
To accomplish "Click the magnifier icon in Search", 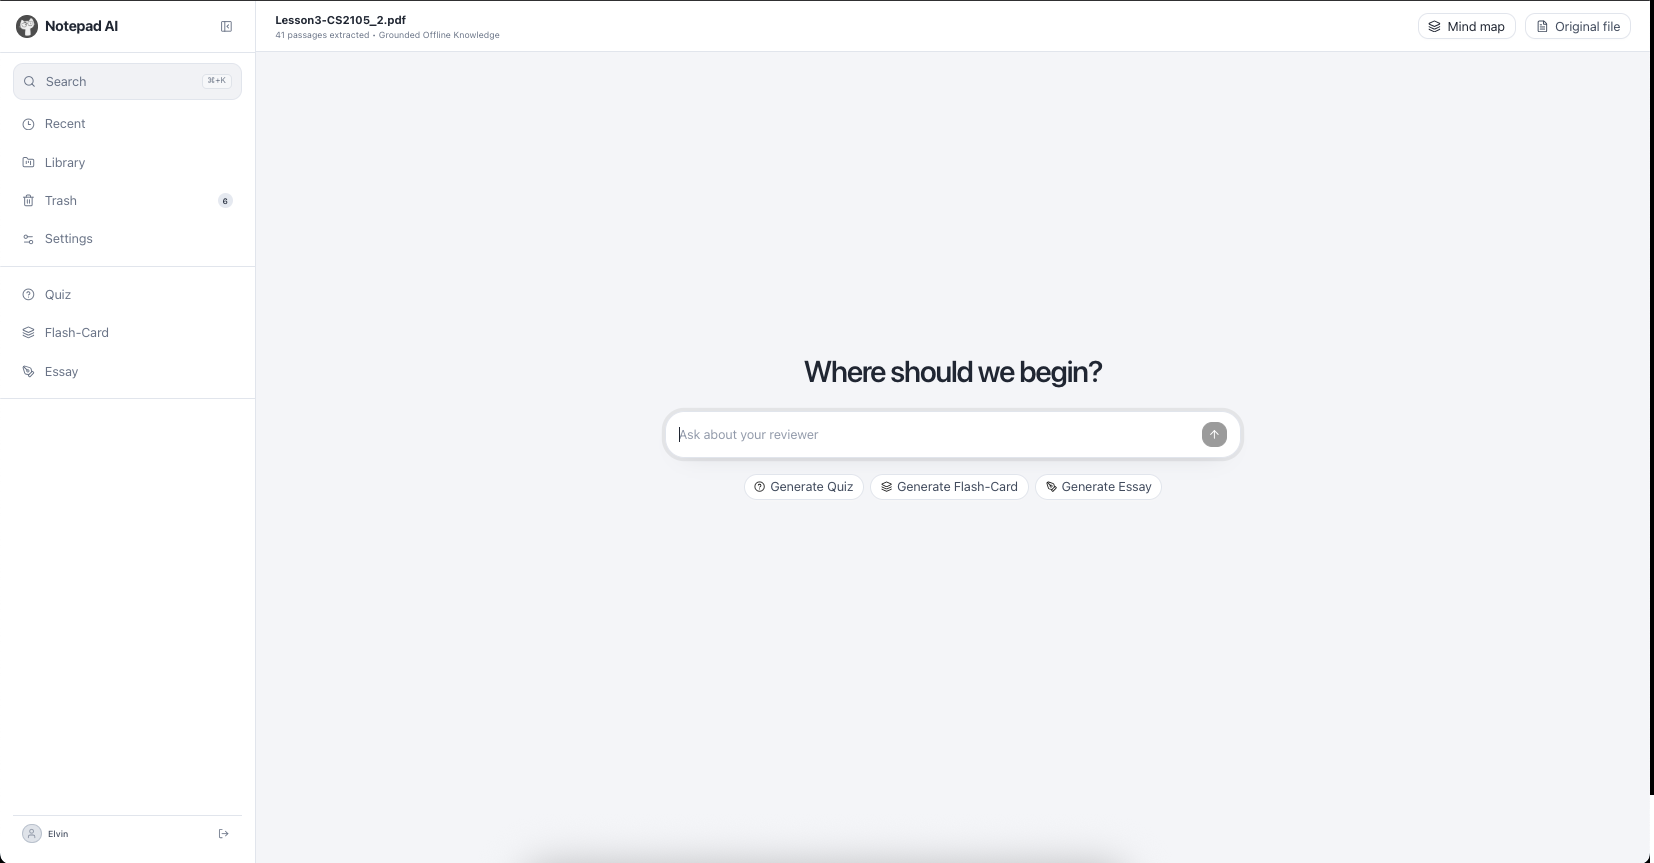I will click(30, 81).
